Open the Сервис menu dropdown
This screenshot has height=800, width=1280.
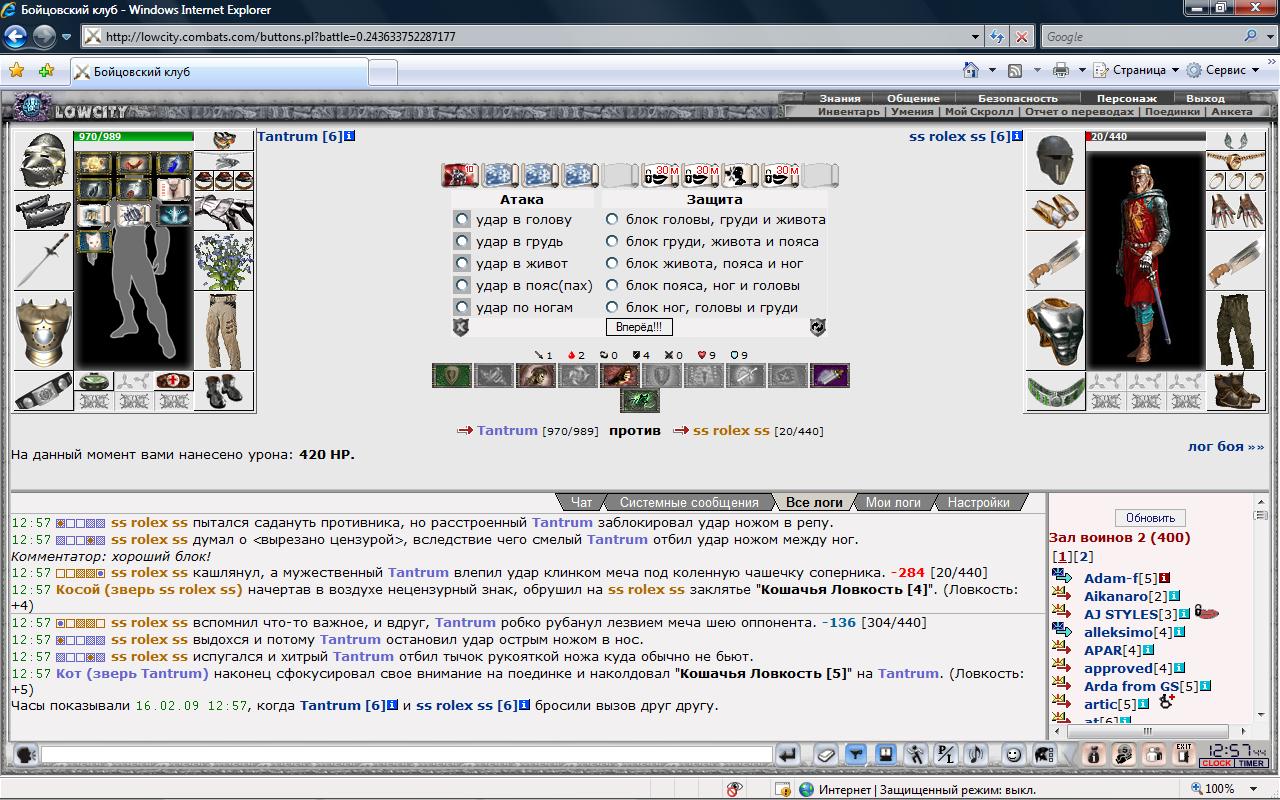(1222, 70)
